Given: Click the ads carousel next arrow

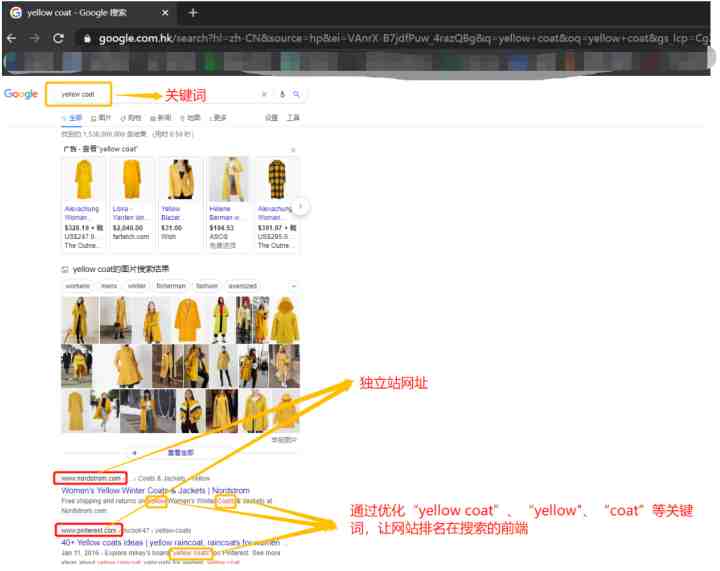Looking at the screenshot, I should pos(301,207).
